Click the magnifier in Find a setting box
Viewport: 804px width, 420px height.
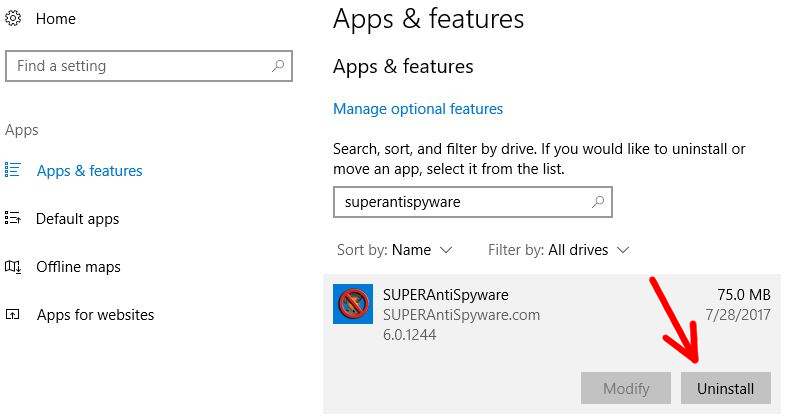coord(278,66)
